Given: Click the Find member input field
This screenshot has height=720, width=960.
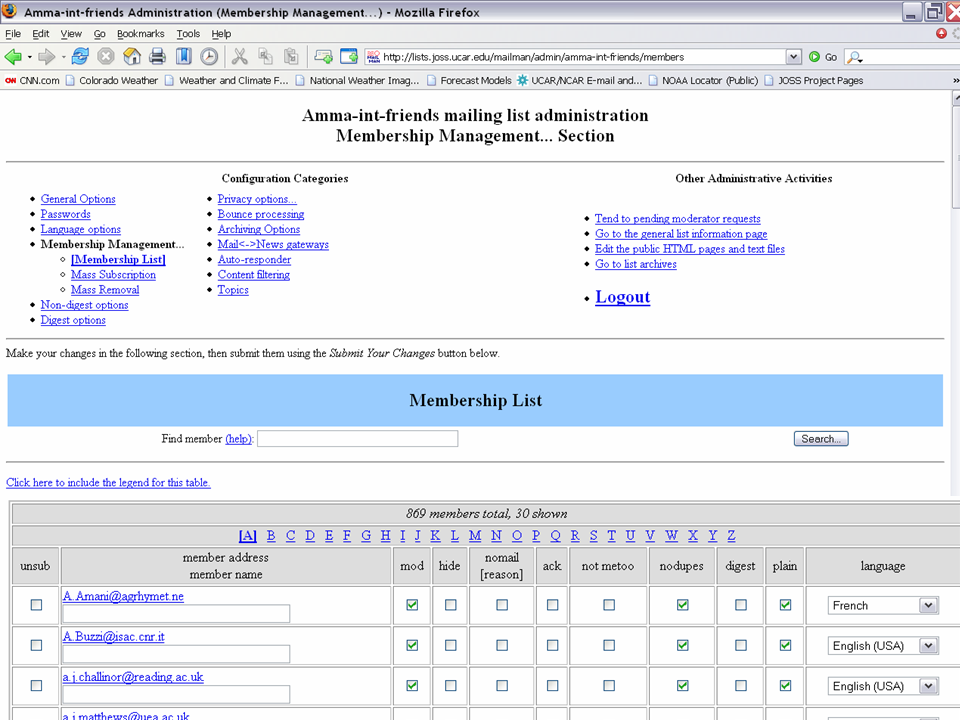Looking at the screenshot, I should tap(358, 438).
